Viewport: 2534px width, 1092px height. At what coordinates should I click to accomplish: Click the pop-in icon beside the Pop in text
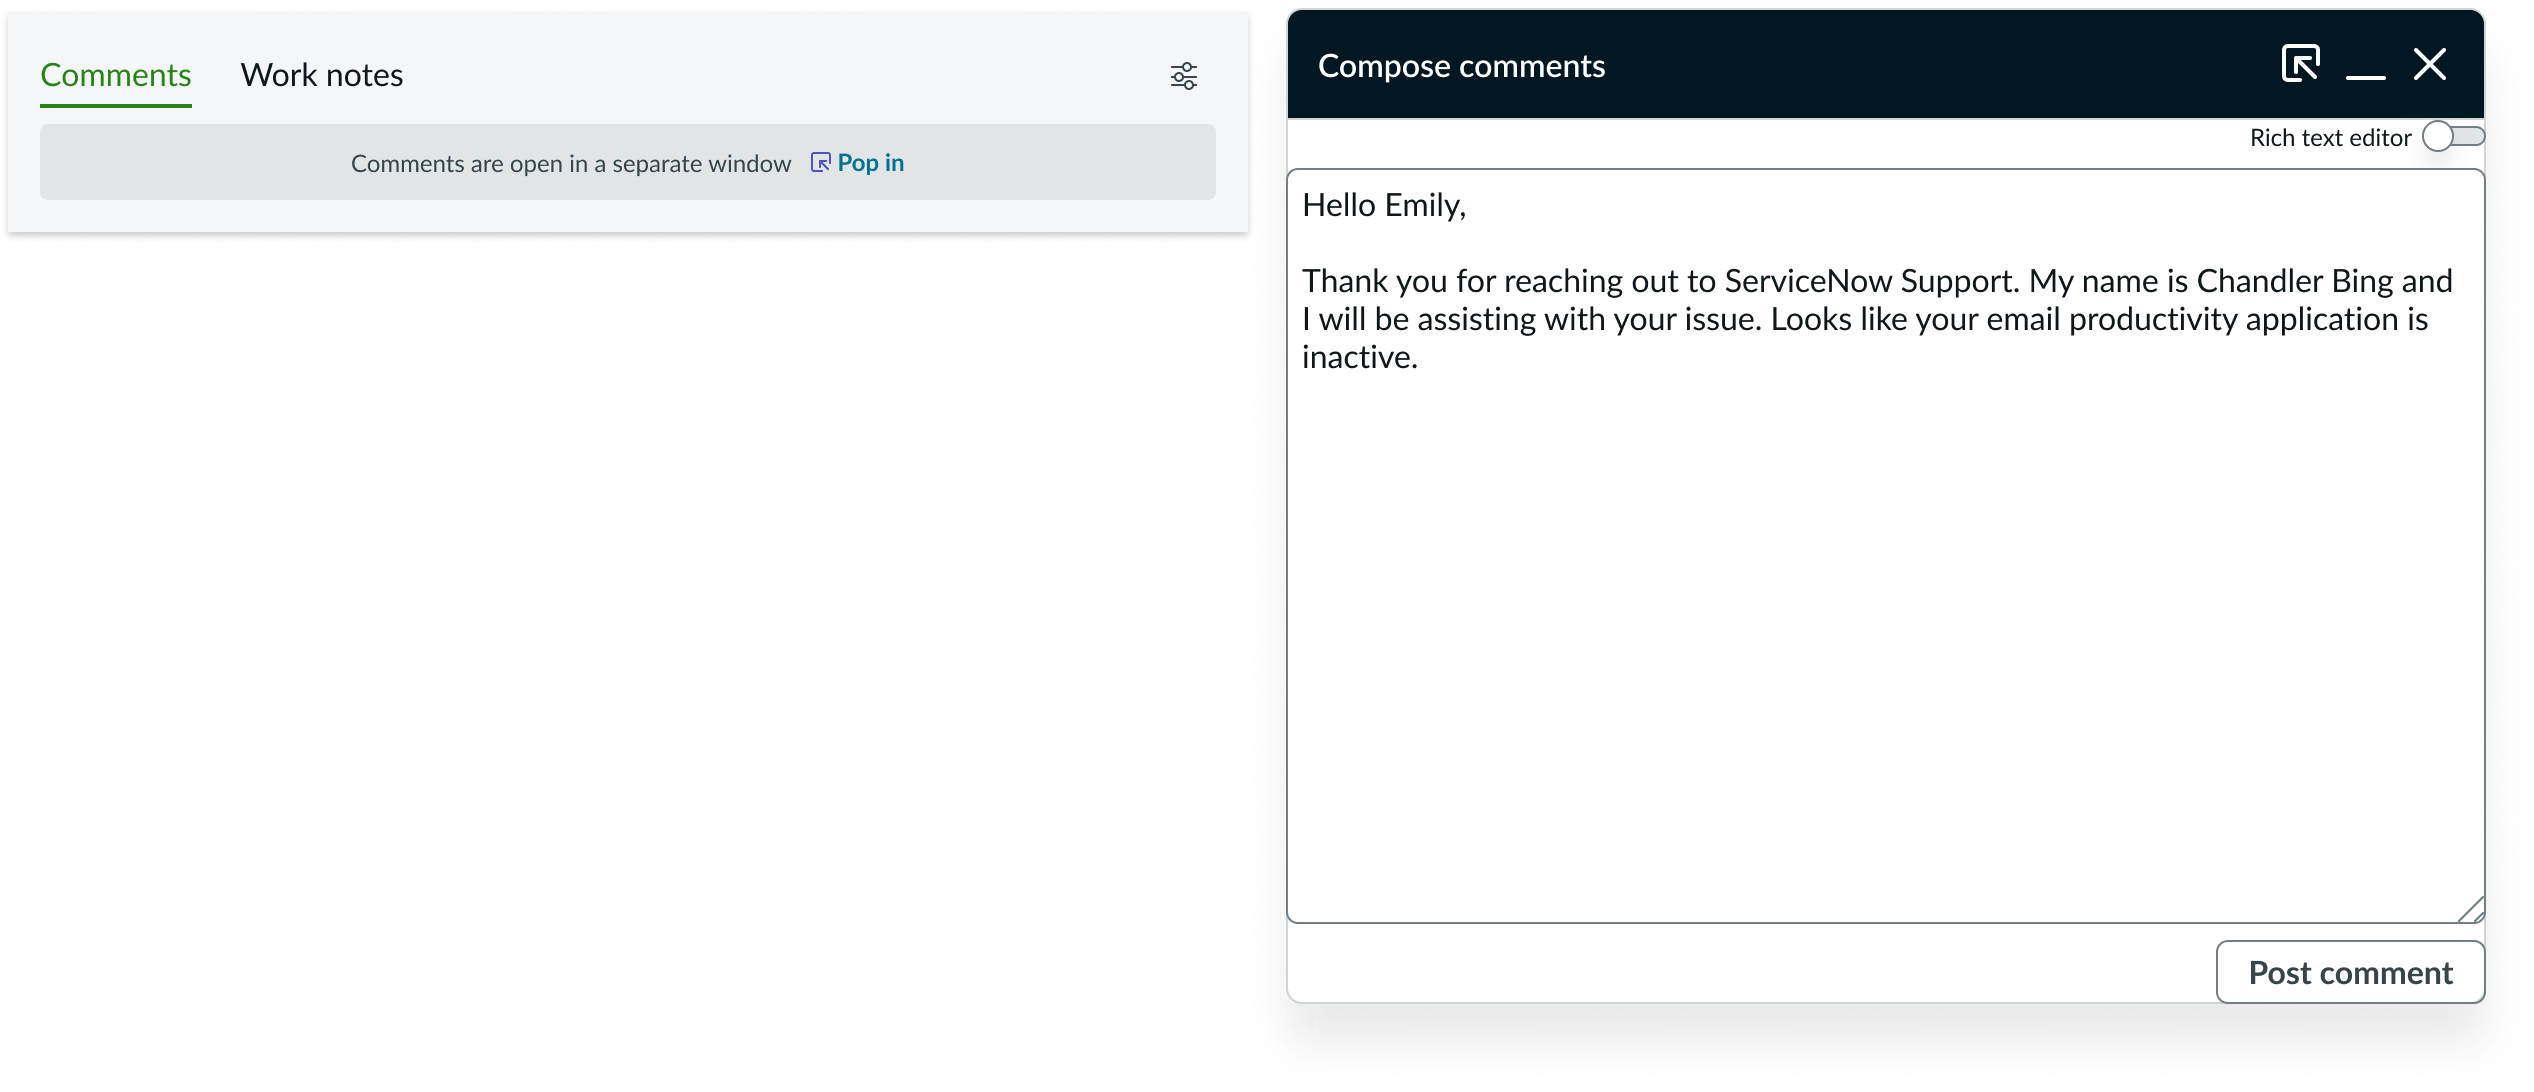pyautogui.click(x=821, y=162)
